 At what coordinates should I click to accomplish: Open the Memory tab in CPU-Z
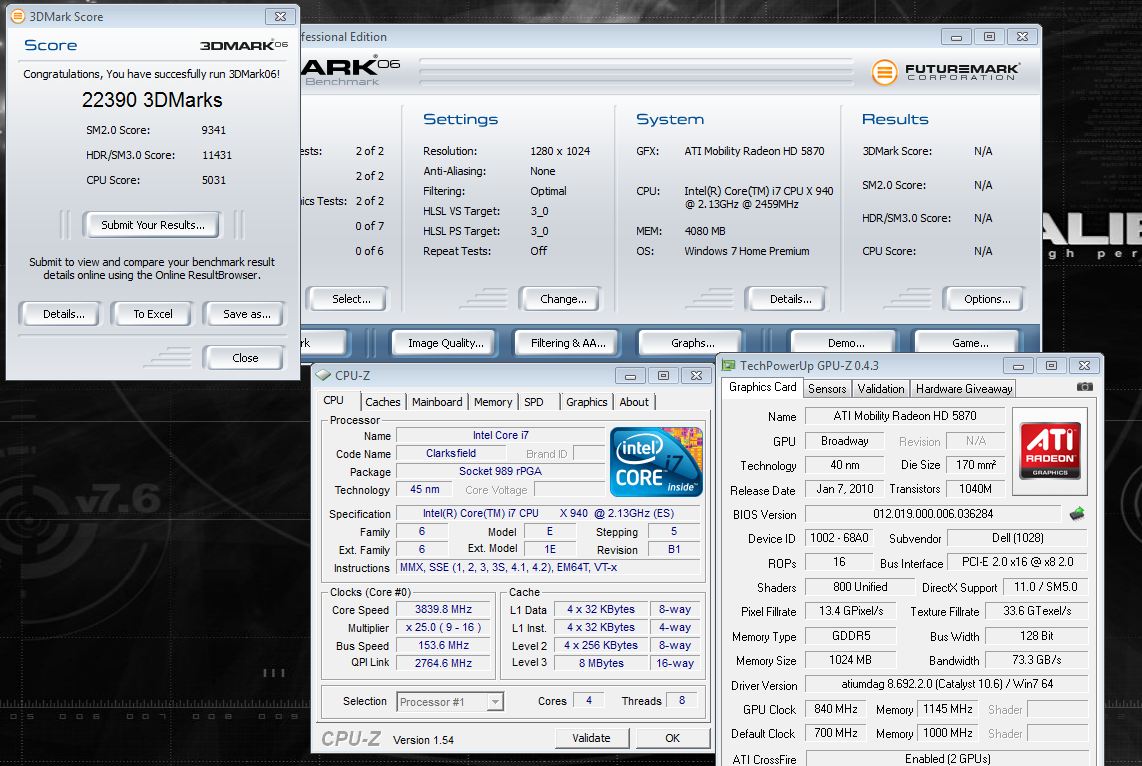pyautogui.click(x=493, y=402)
